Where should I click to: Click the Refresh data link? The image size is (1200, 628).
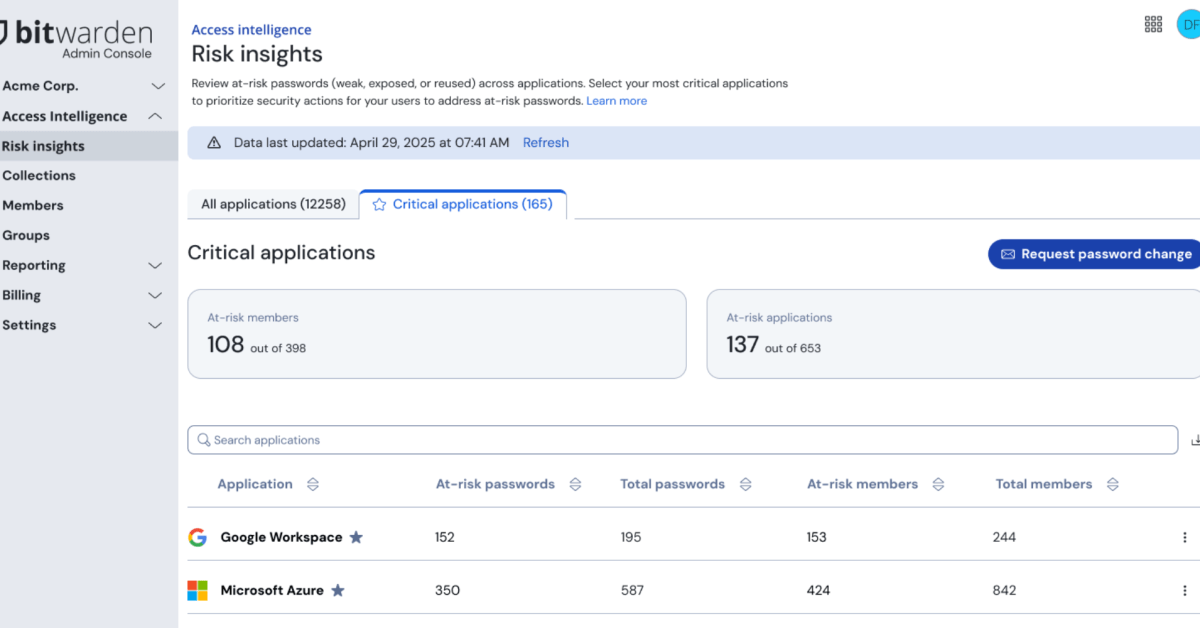545,143
